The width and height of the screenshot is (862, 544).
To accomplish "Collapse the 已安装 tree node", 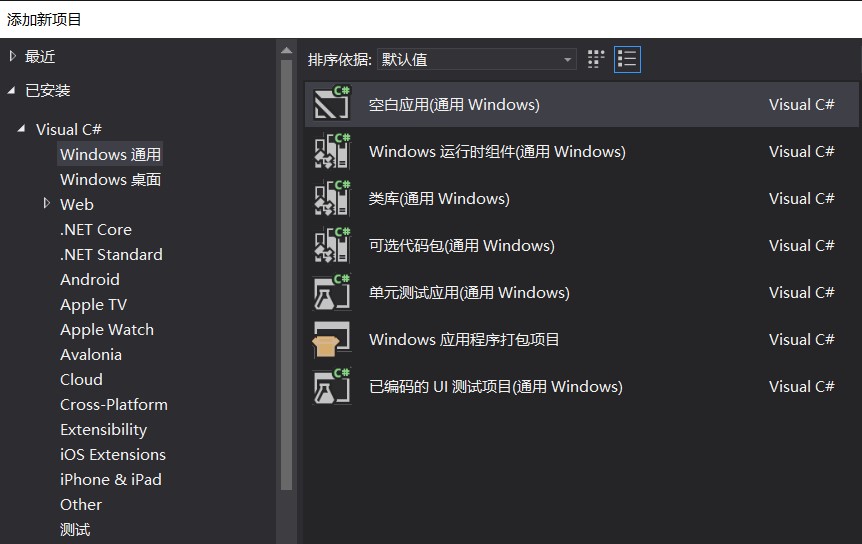I will tap(12, 90).
